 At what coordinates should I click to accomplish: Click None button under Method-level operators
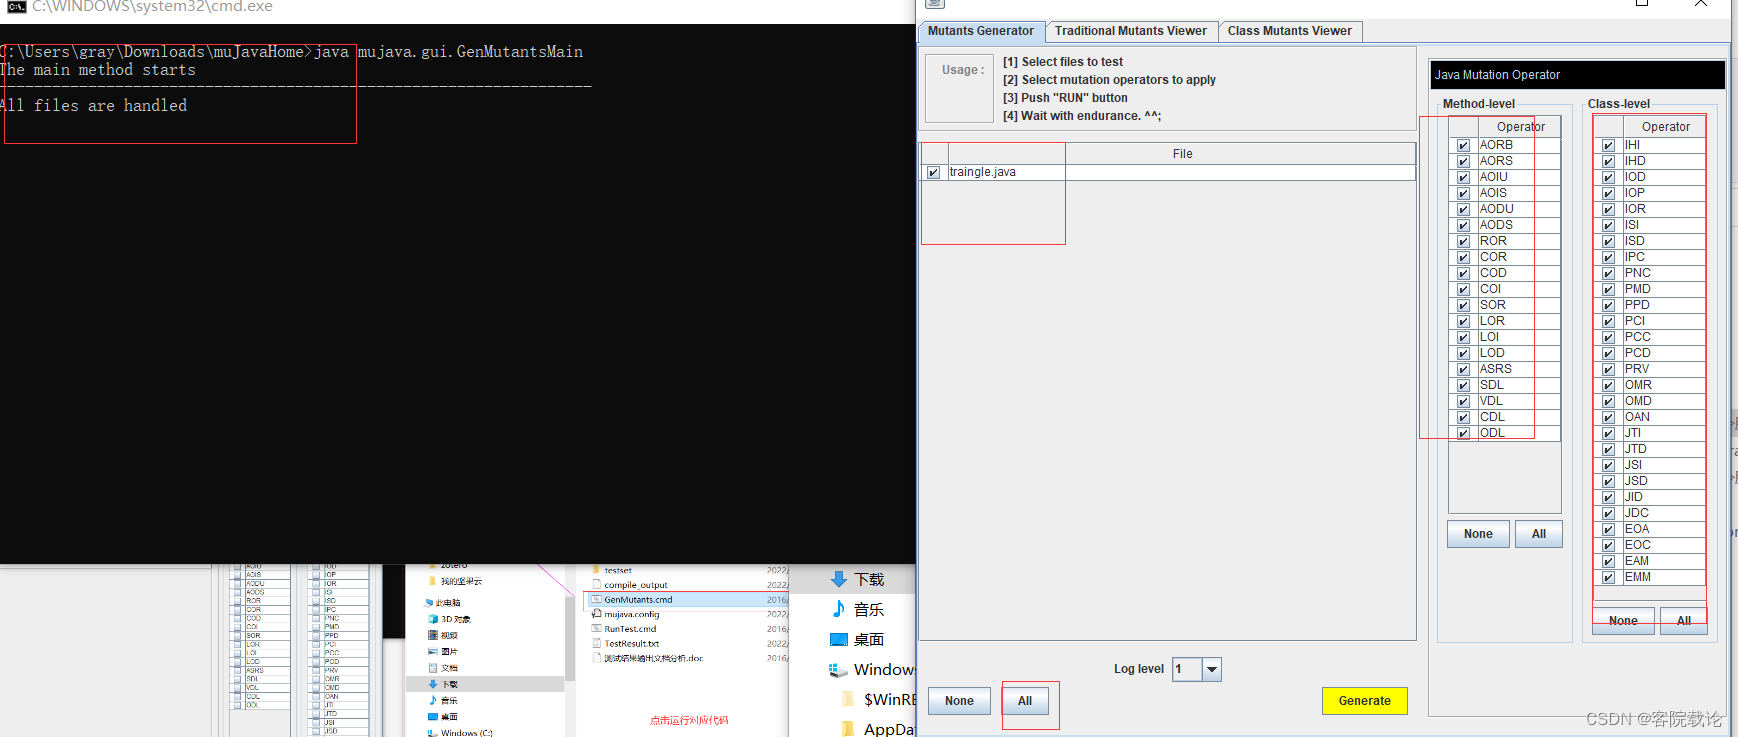pyautogui.click(x=1478, y=534)
